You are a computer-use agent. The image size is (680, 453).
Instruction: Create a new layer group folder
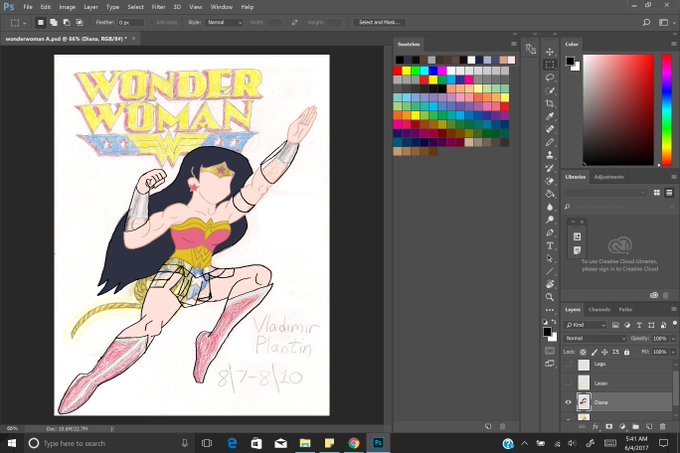[635, 427]
